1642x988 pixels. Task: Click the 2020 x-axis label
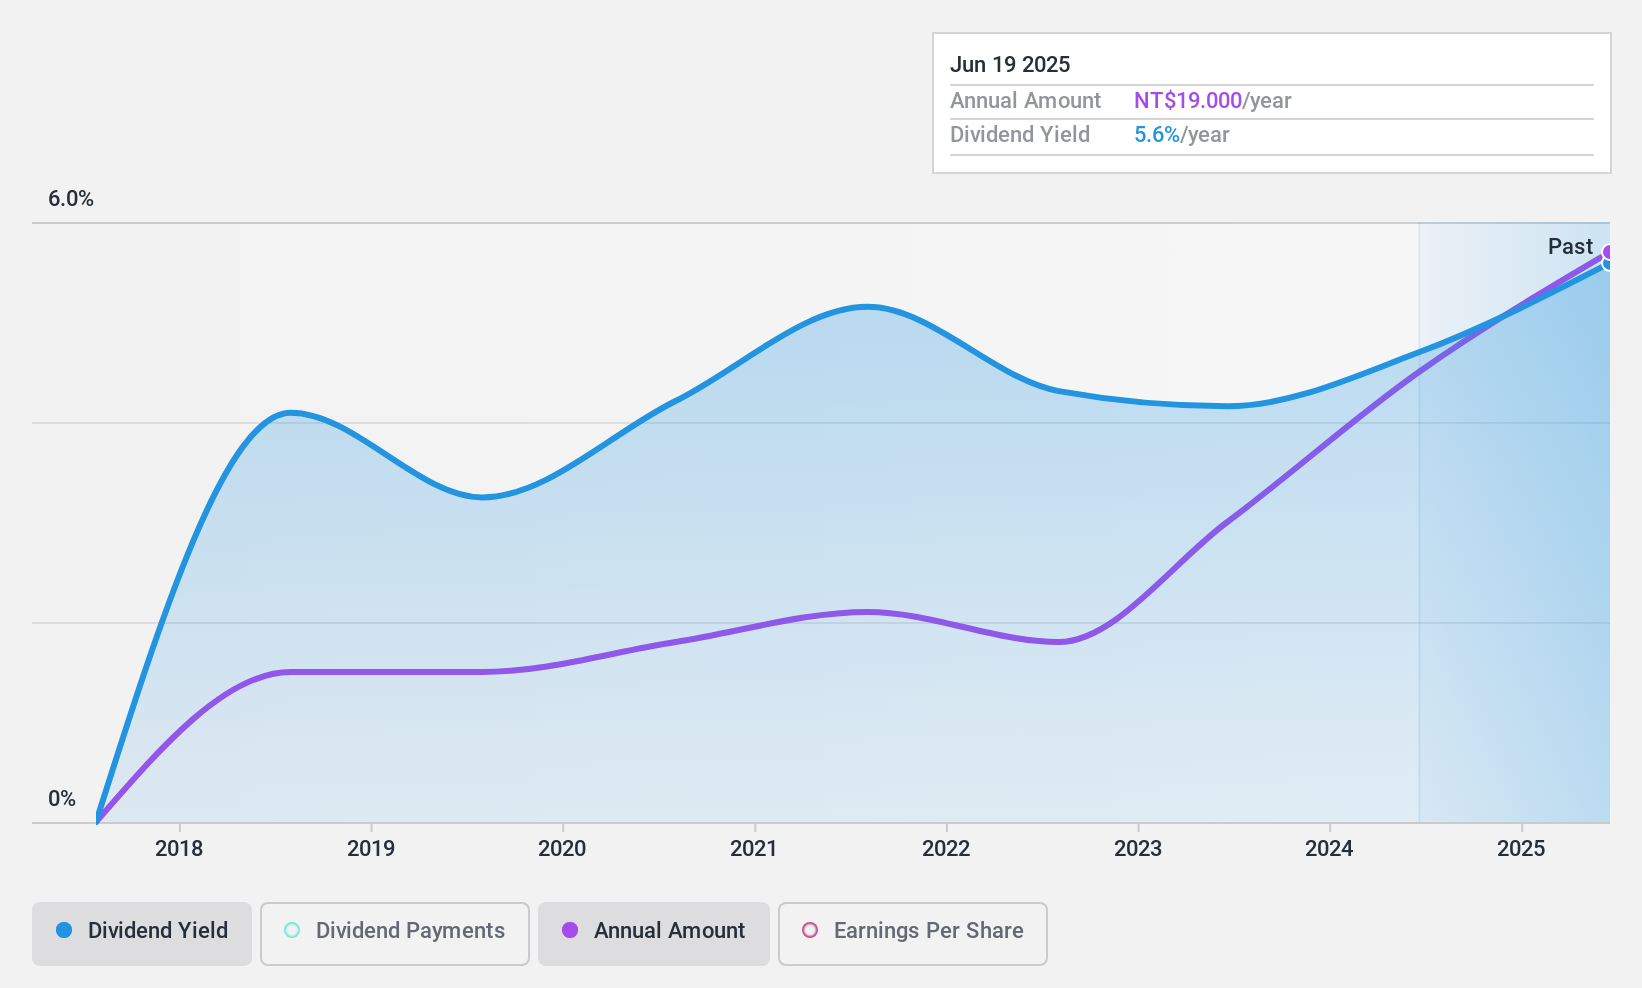[562, 848]
